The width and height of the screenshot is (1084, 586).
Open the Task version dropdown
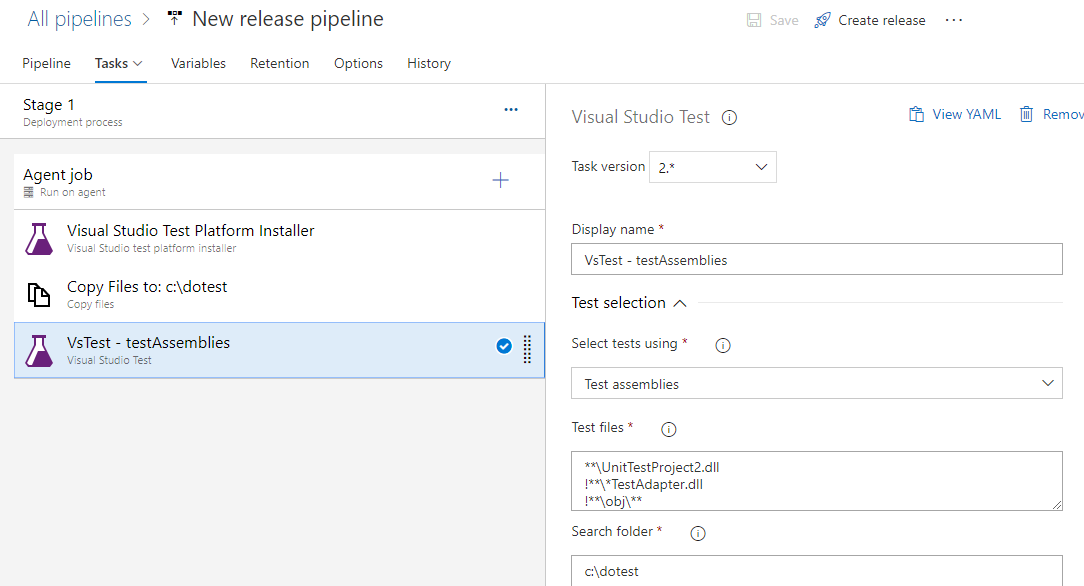click(713, 167)
